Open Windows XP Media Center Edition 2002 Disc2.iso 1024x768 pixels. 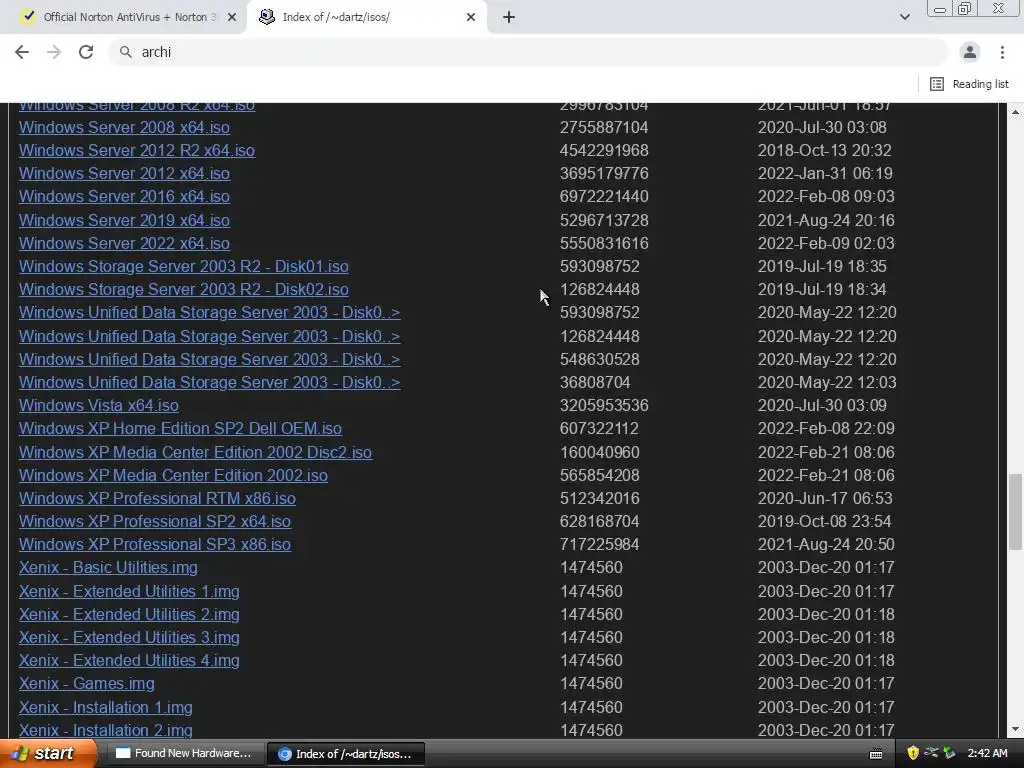195,453
